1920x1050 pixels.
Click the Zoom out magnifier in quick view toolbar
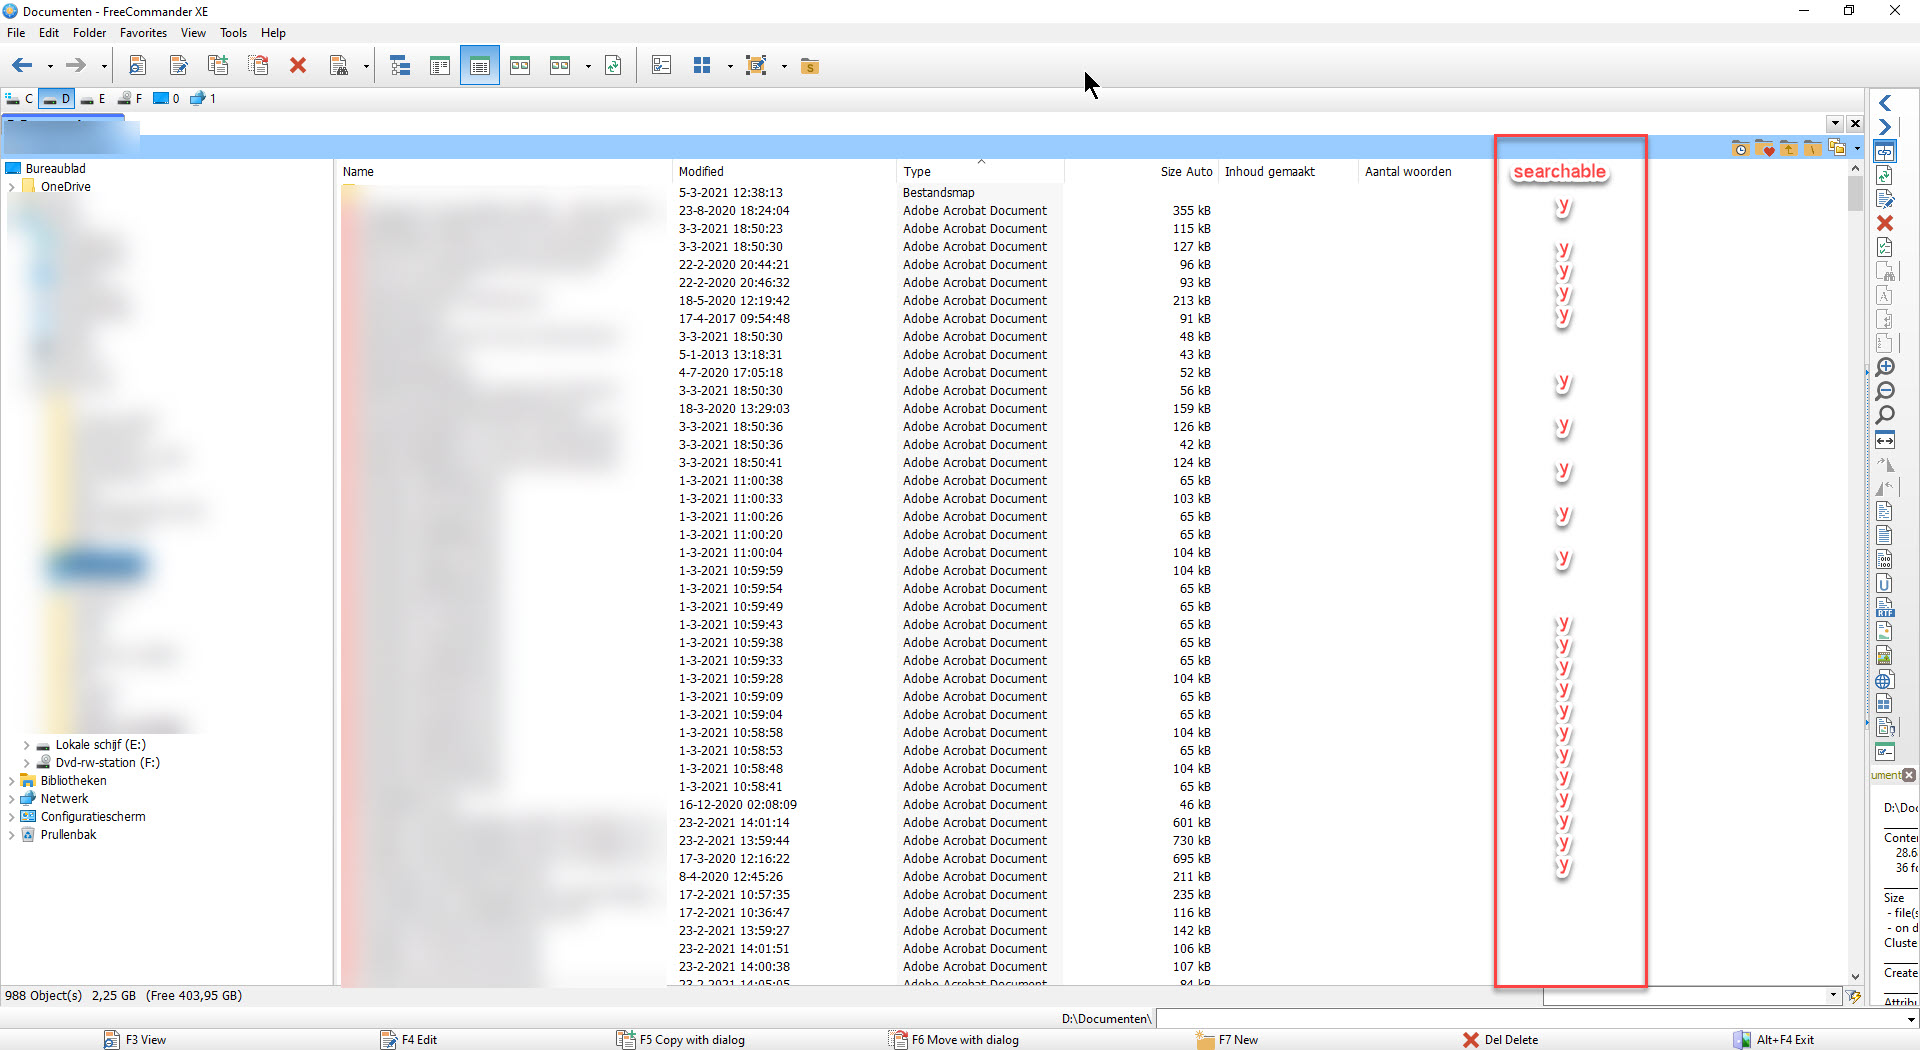coord(1885,391)
